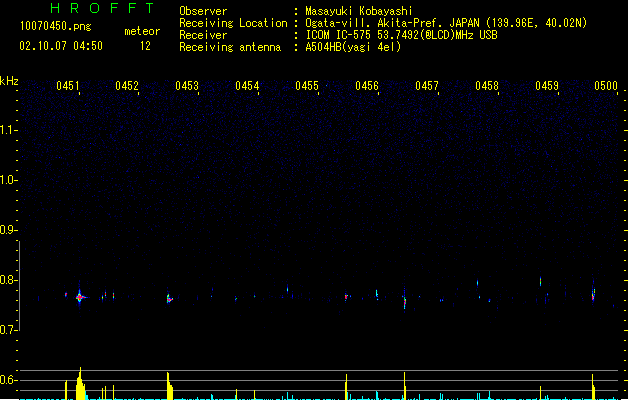
Task: Click the 0500 time marker
Action: (606, 86)
